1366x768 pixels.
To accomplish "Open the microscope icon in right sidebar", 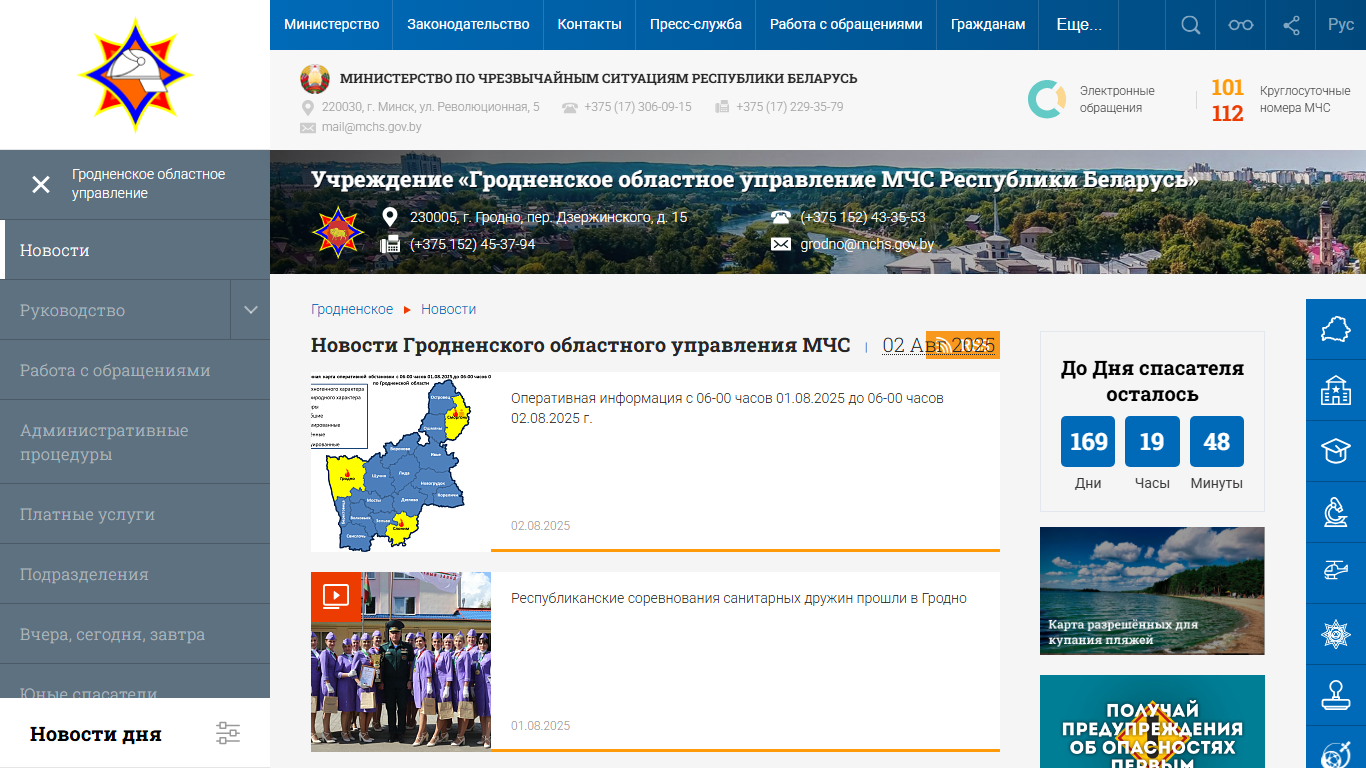I will pos(1336,510).
